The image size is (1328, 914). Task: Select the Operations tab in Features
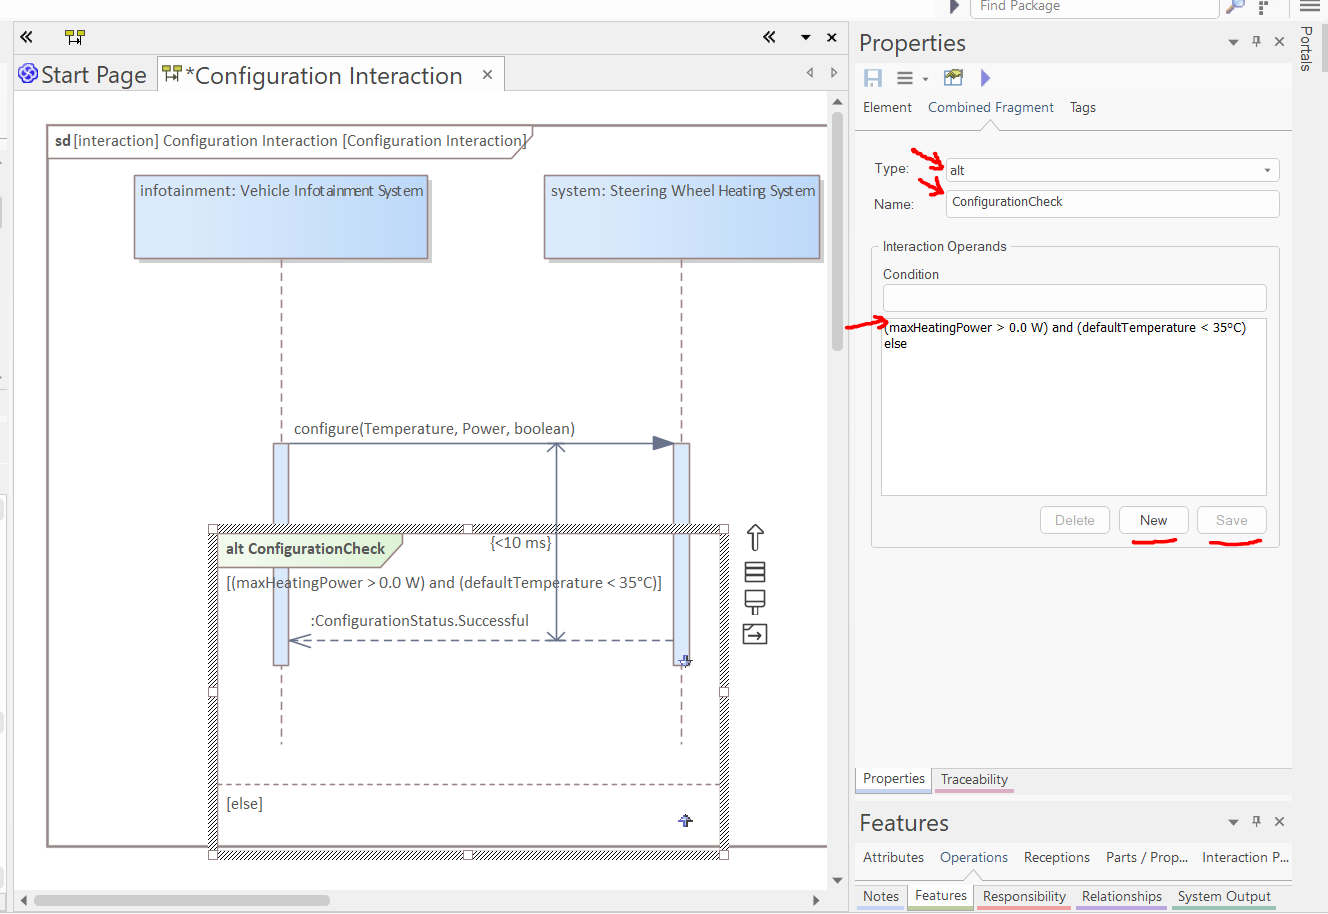[973, 857]
